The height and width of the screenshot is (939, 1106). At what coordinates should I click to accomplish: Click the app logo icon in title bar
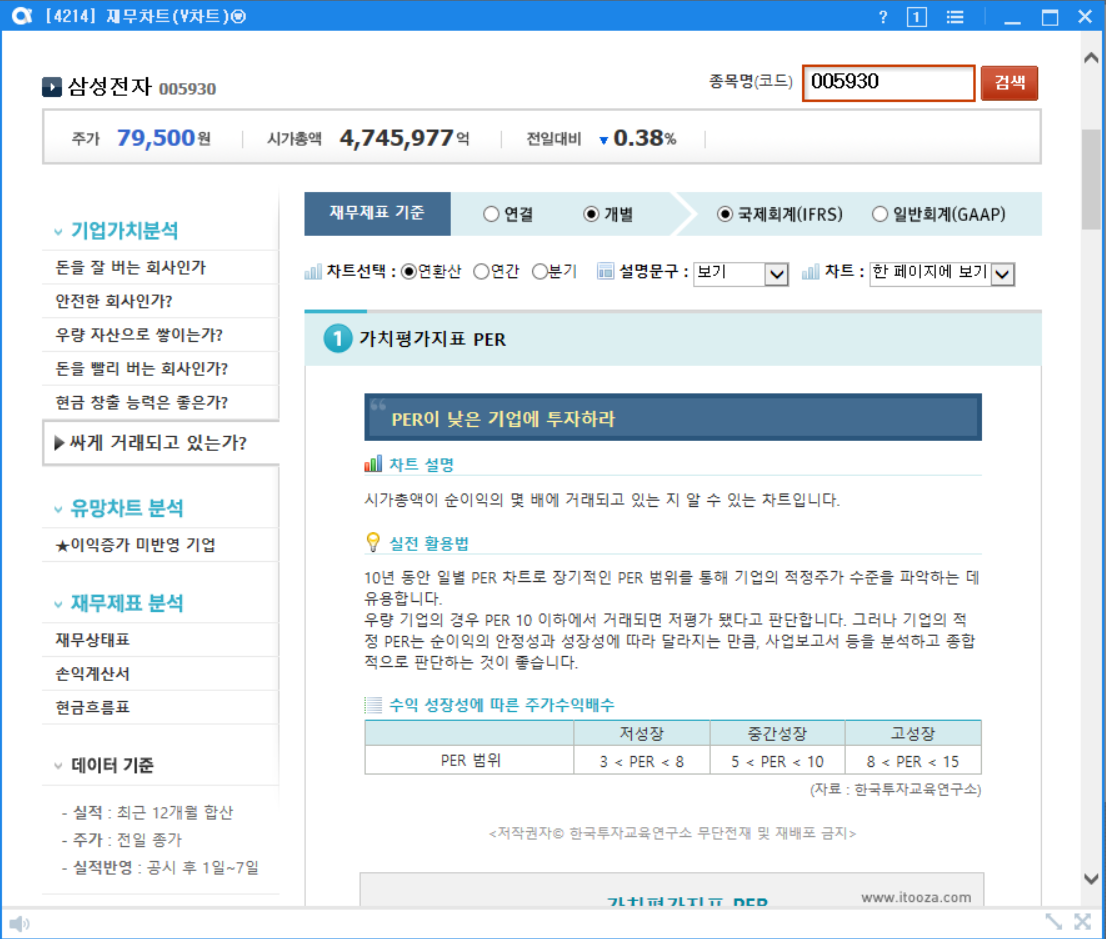[22, 16]
